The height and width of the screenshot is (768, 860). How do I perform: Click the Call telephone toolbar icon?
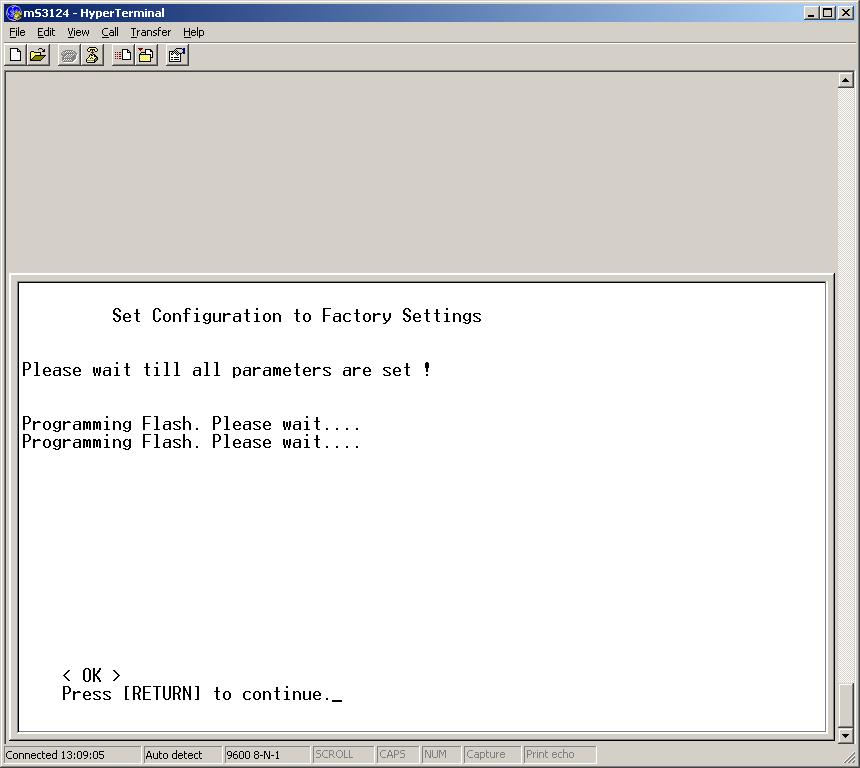[69, 56]
